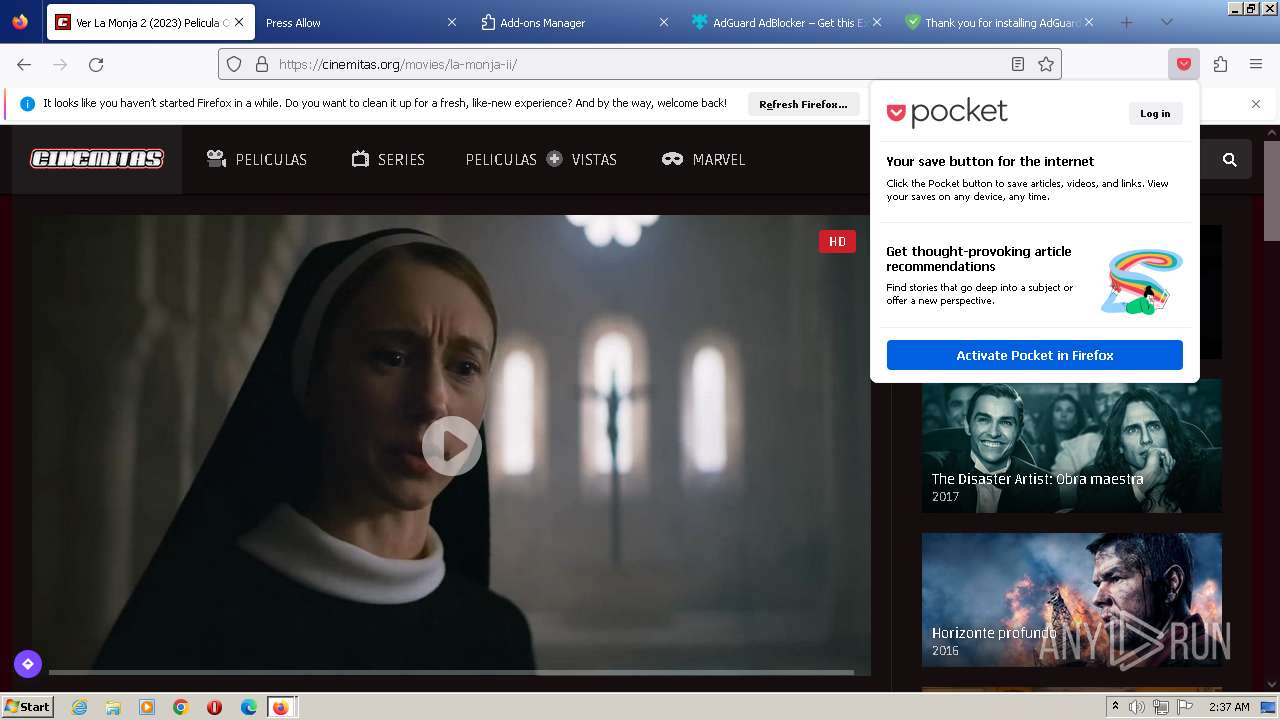Viewport: 1280px width, 720px height.
Task: Expand the list all tabs chevron
Action: (x=1166, y=22)
